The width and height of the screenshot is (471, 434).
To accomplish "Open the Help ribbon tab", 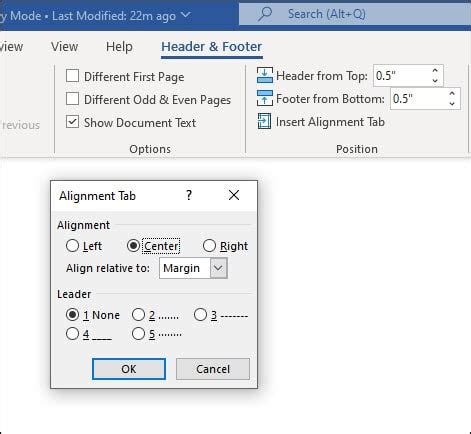I will coord(119,47).
